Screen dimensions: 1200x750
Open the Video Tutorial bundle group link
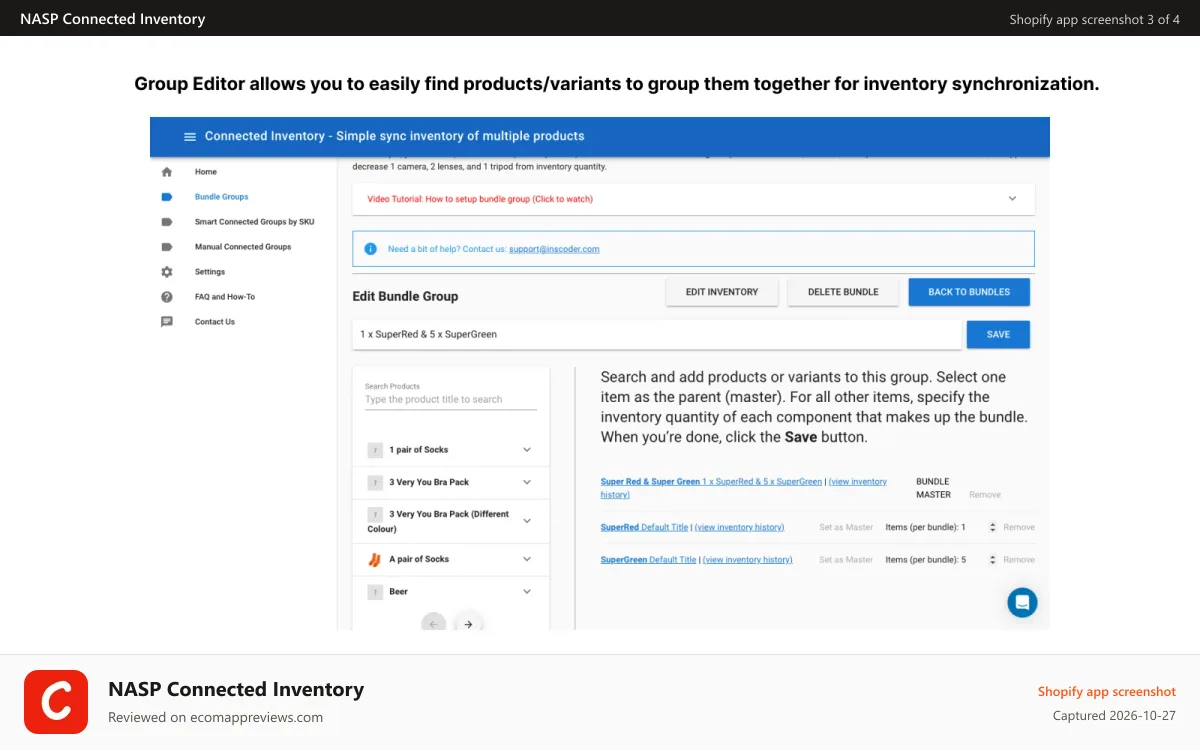point(480,199)
